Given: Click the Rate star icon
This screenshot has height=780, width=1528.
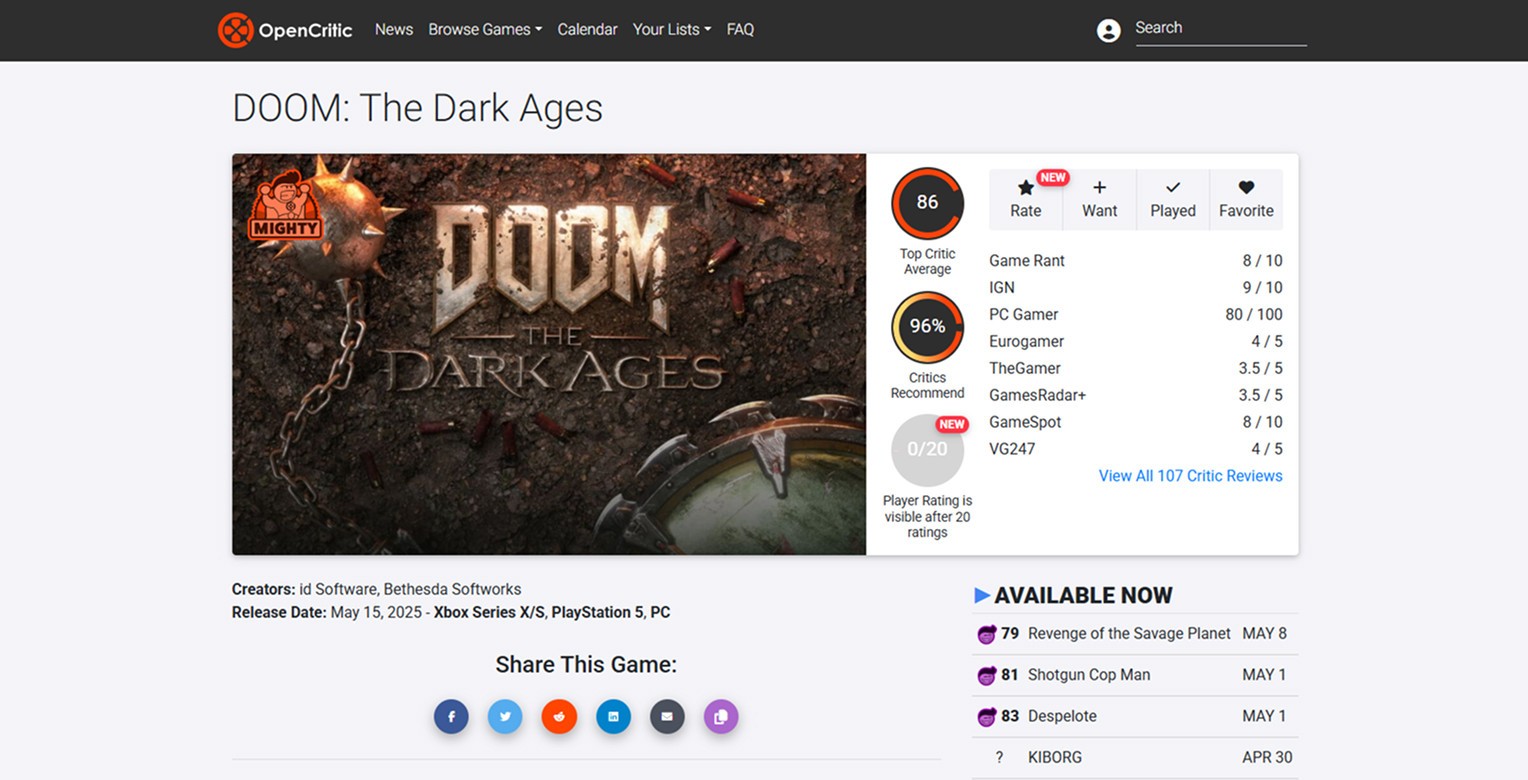Looking at the screenshot, I should (1025, 187).
